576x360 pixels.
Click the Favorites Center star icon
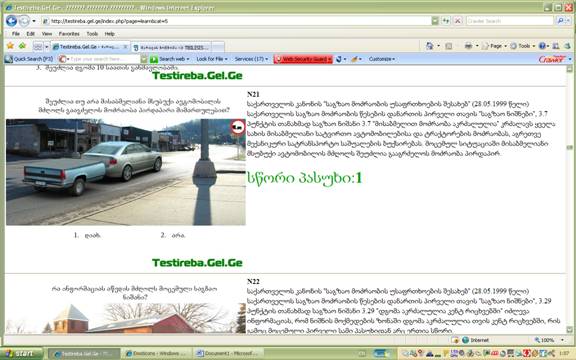click(10, 46)
